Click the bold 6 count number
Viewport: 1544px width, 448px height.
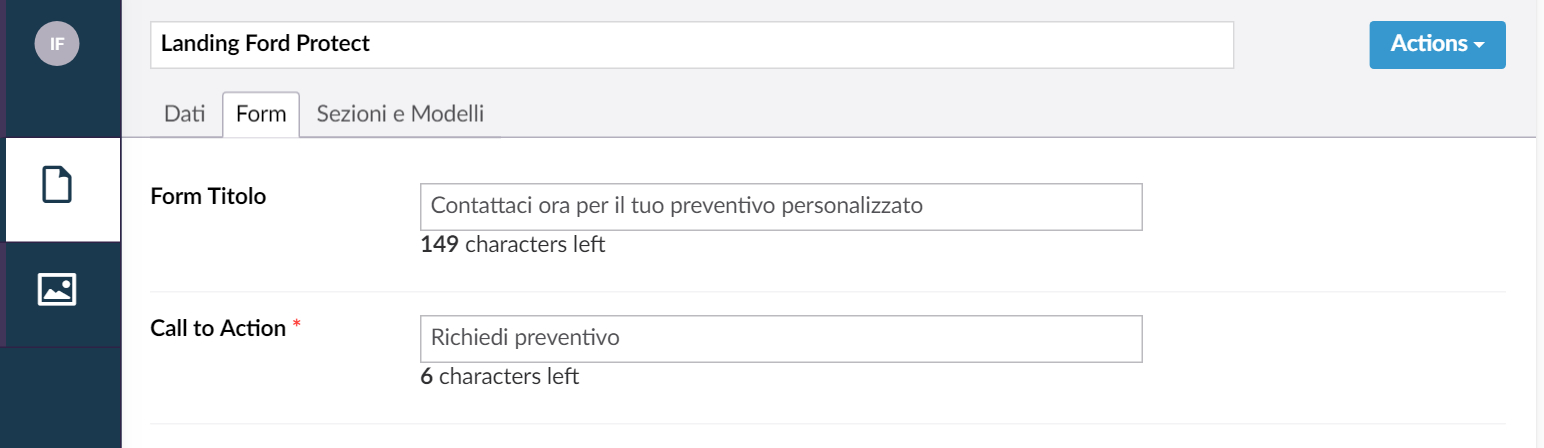coord(427,377)
